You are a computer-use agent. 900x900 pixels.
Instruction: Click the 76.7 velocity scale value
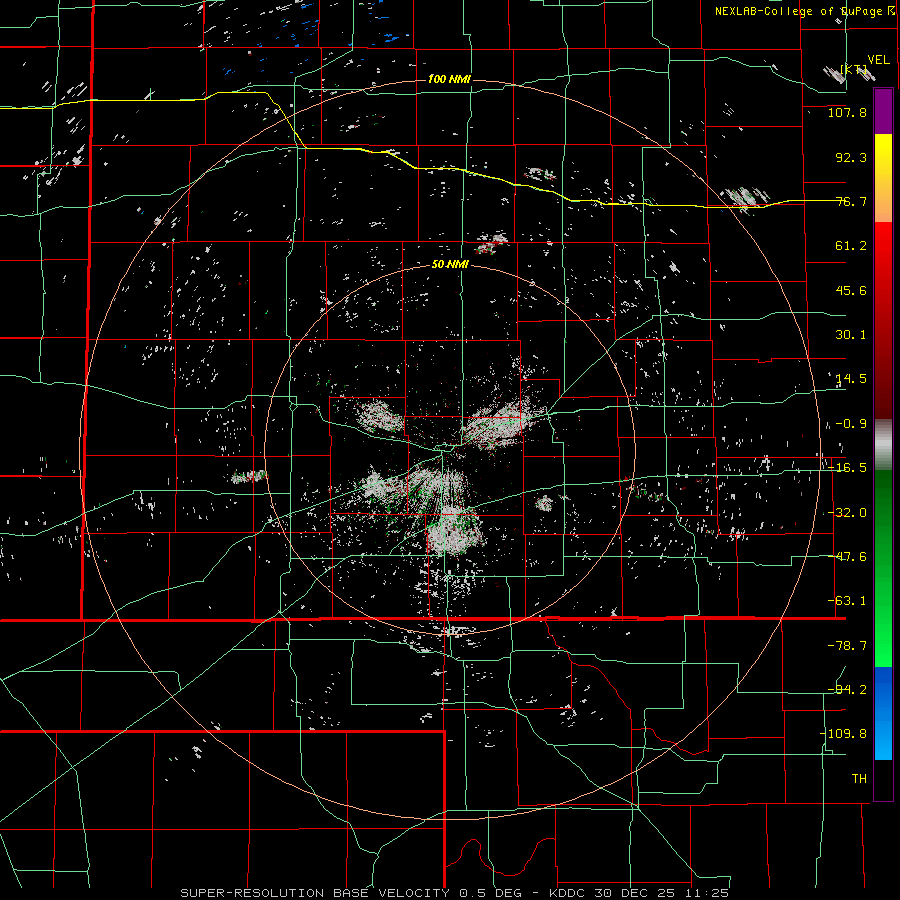pos(851,201)
